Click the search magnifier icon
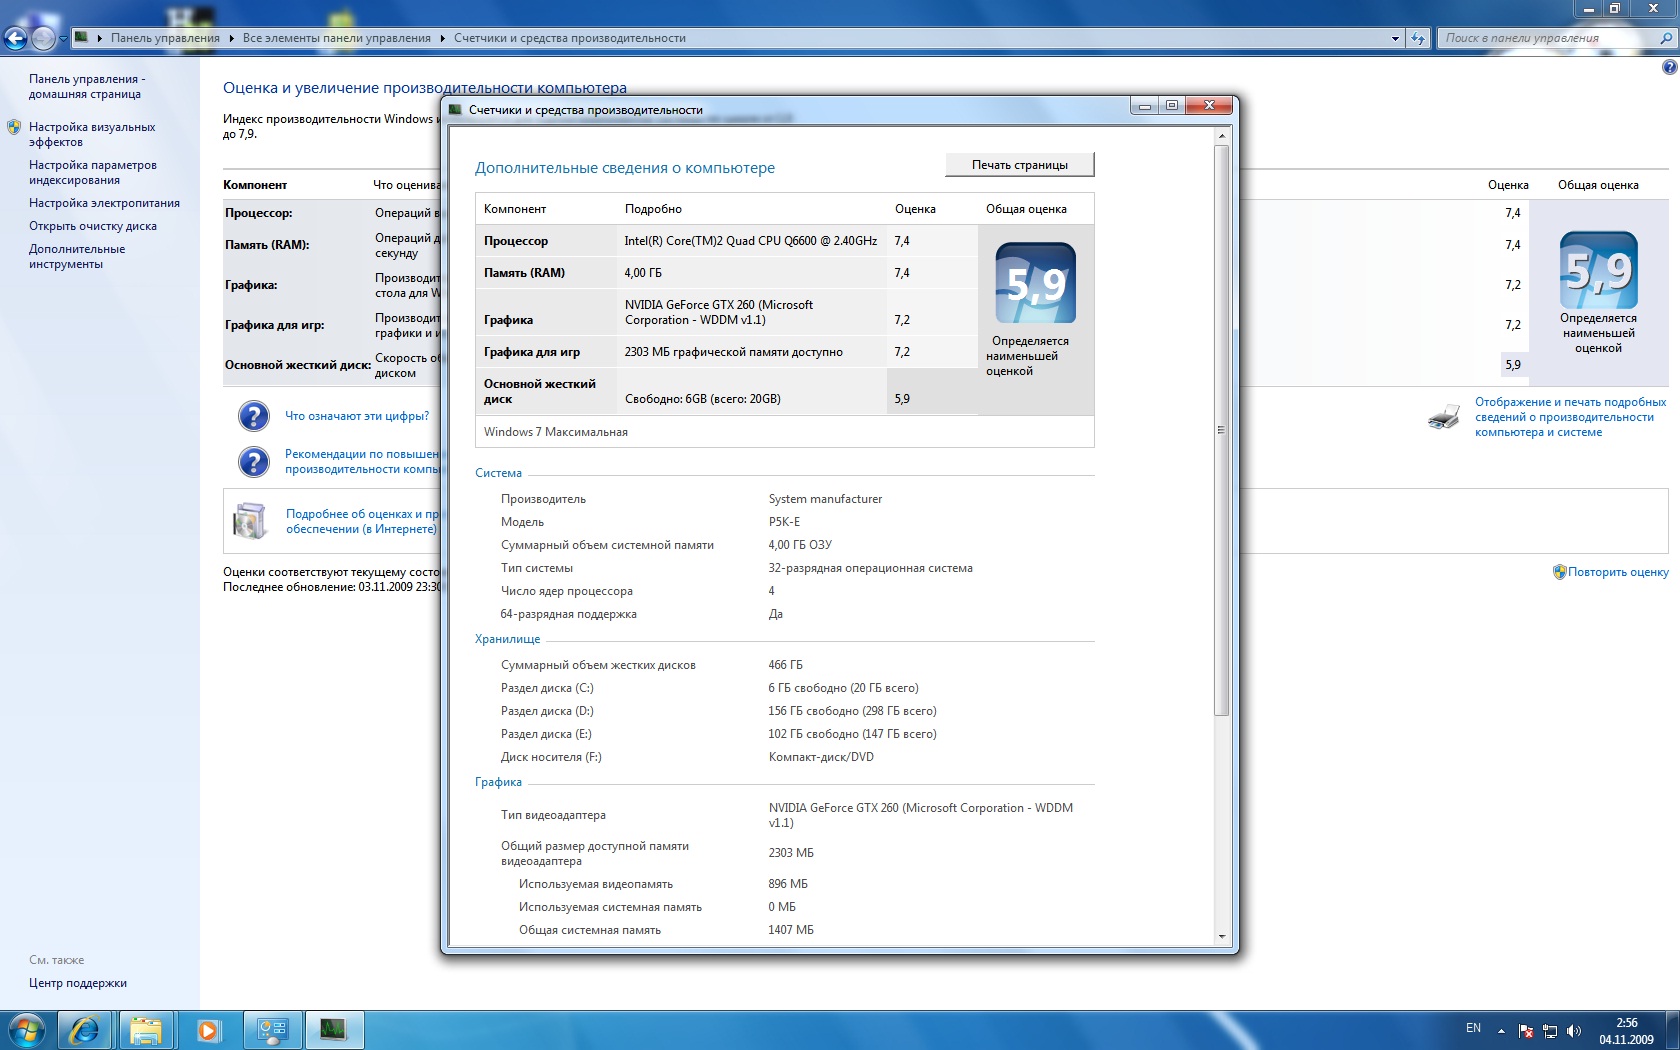 [1666, 38]
